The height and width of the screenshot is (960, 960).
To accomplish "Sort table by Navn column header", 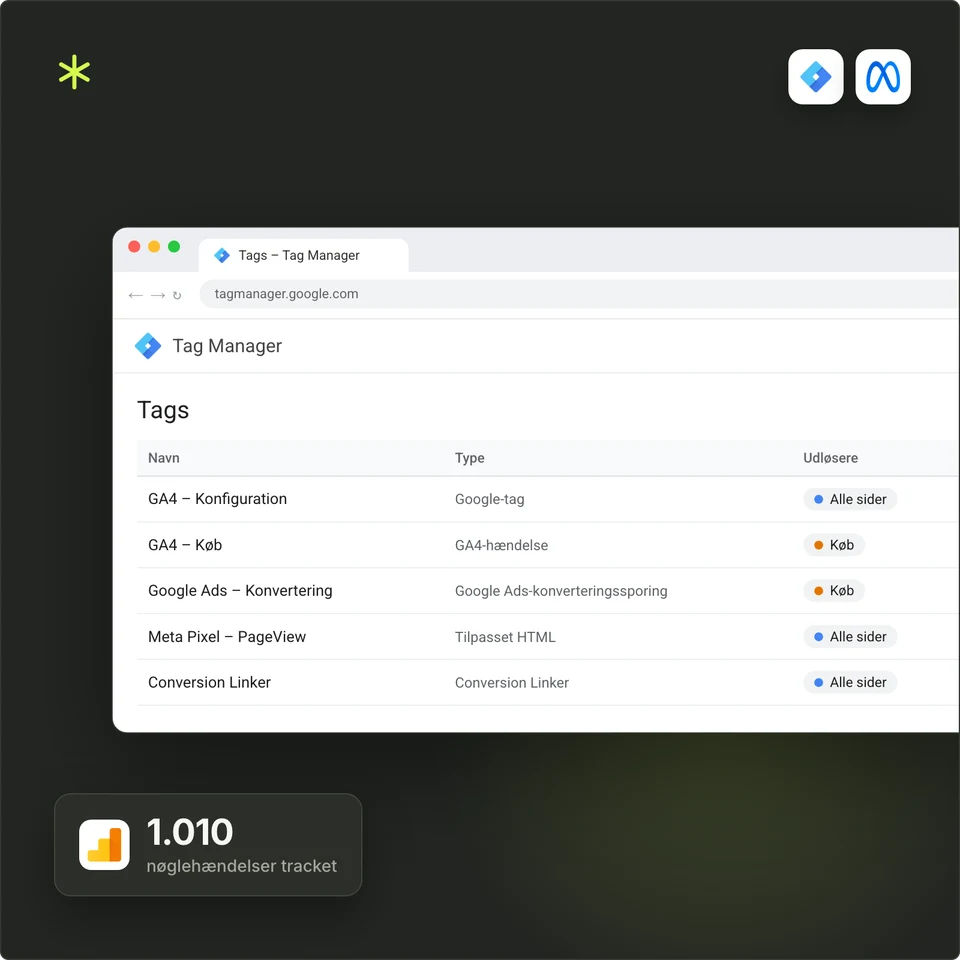I will tap(163, 458).
